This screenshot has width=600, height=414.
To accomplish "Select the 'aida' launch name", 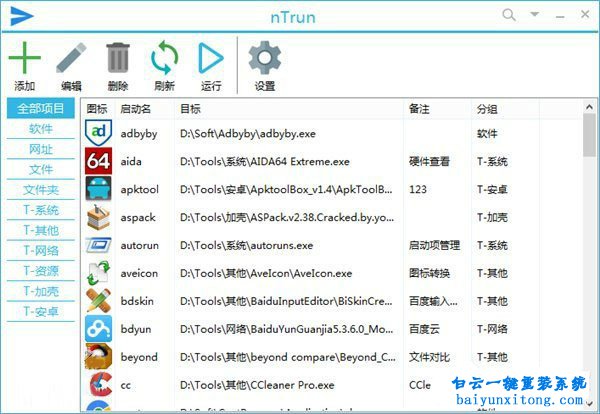I will pyautogui.click(x=131, y=161).
